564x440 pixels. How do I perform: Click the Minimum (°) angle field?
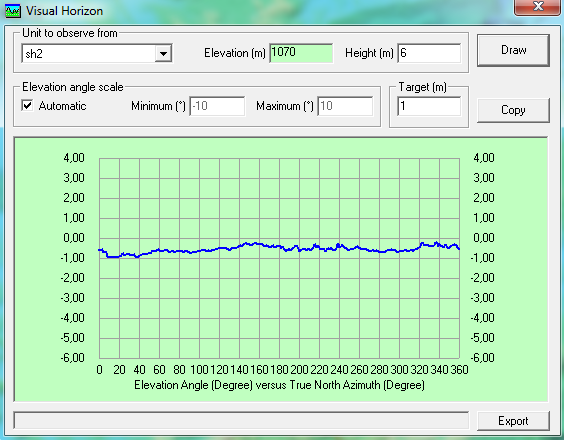point(217,106)
